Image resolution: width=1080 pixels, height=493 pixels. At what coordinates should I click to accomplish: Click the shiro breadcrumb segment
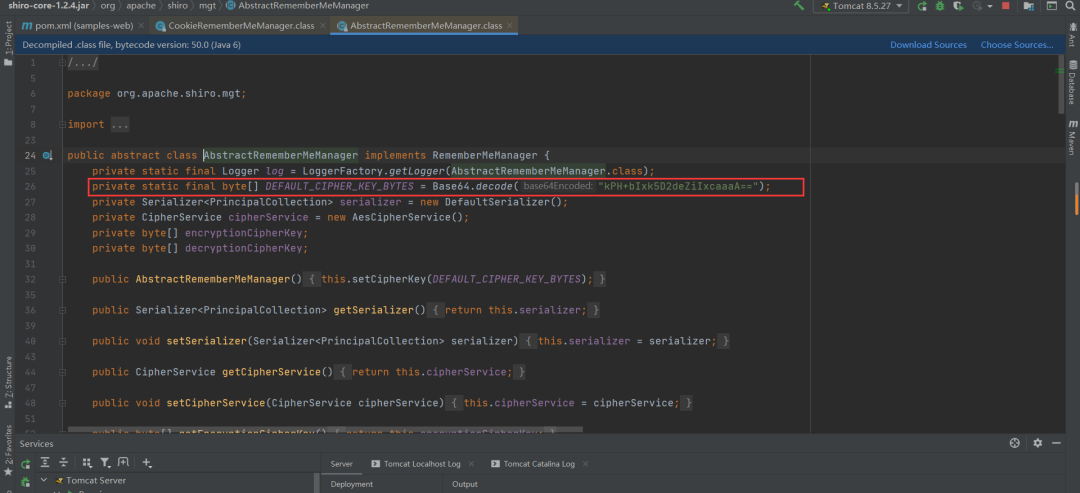(179, 6)
